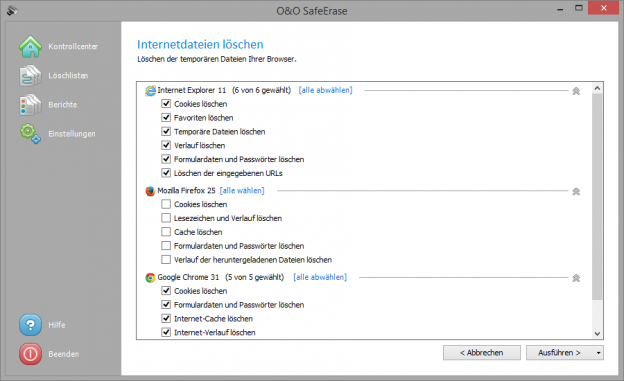
Task: Click alle wählen link for Firefox
Action: tap(242, 191)
